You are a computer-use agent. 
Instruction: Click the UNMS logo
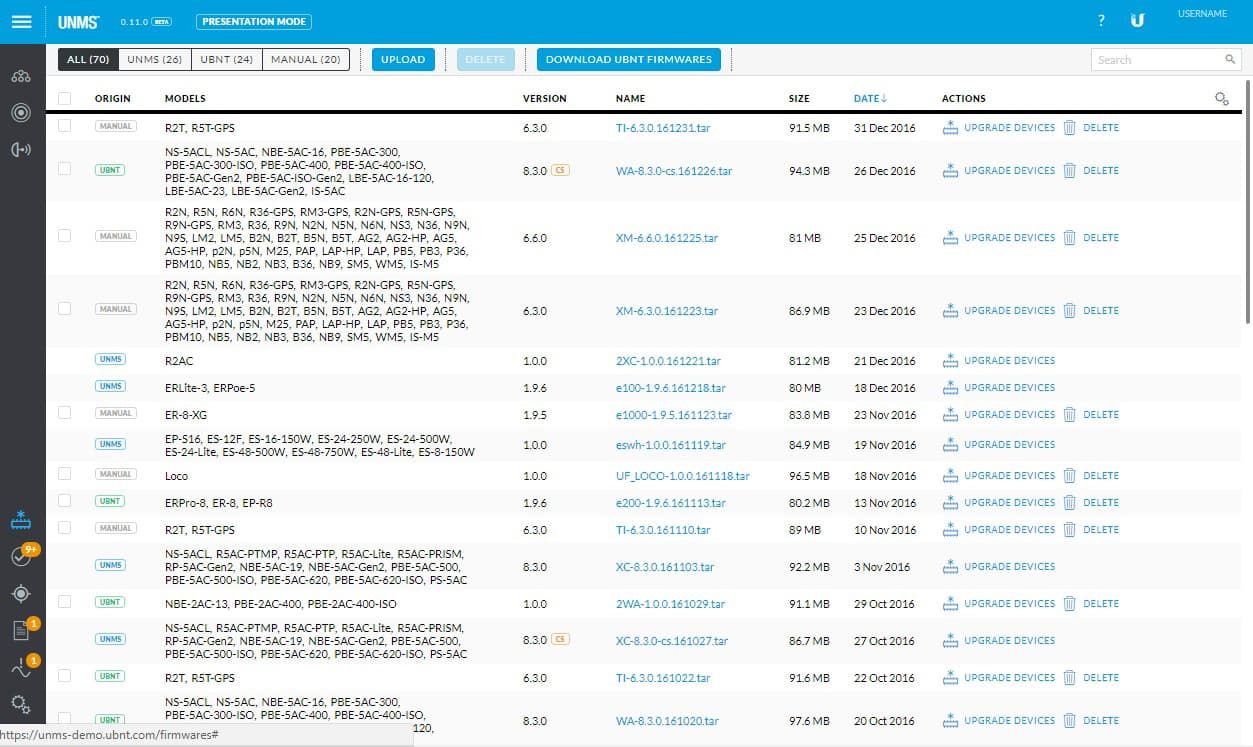click(x=79, y=21)
